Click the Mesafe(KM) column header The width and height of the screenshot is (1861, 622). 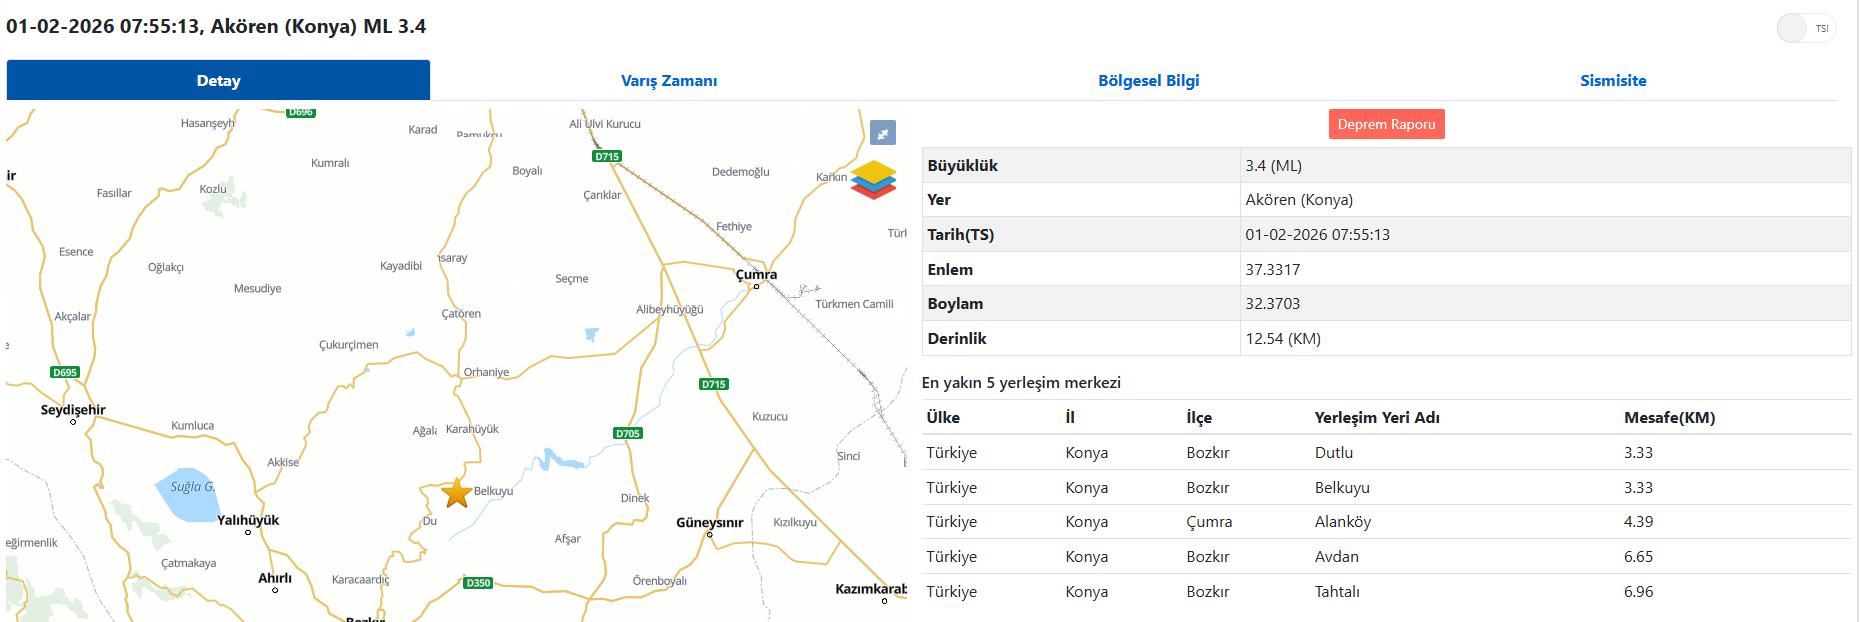click(x=1669, y=418)
